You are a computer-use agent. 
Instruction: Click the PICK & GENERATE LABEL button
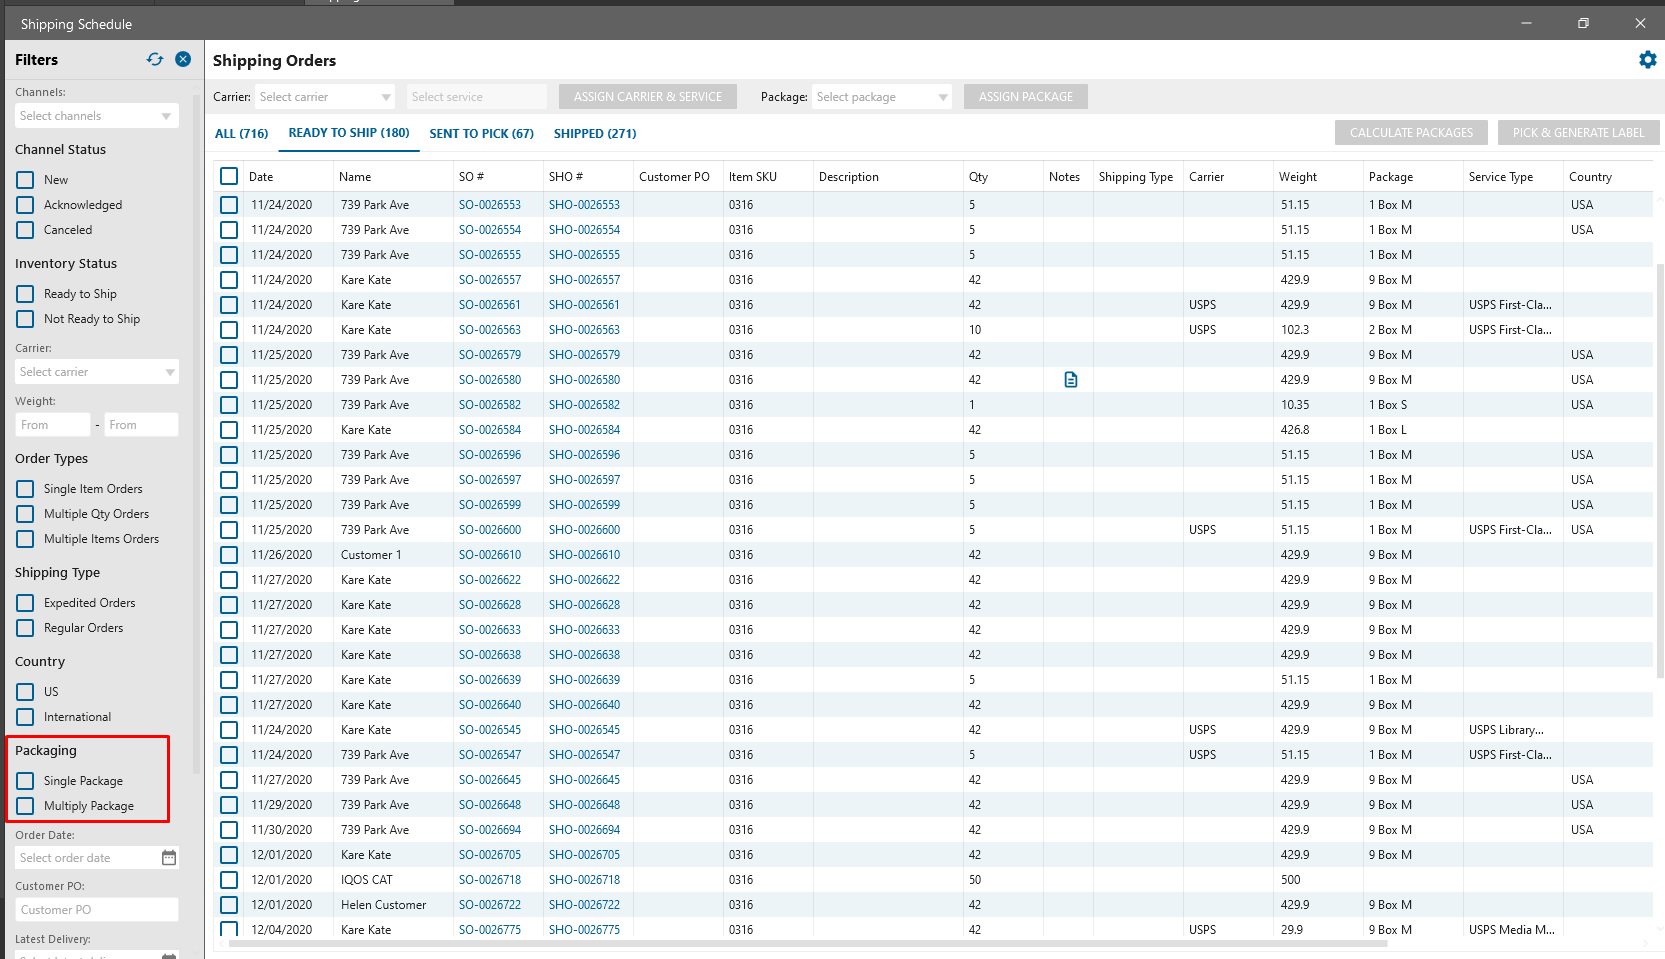click(1577, 133)
